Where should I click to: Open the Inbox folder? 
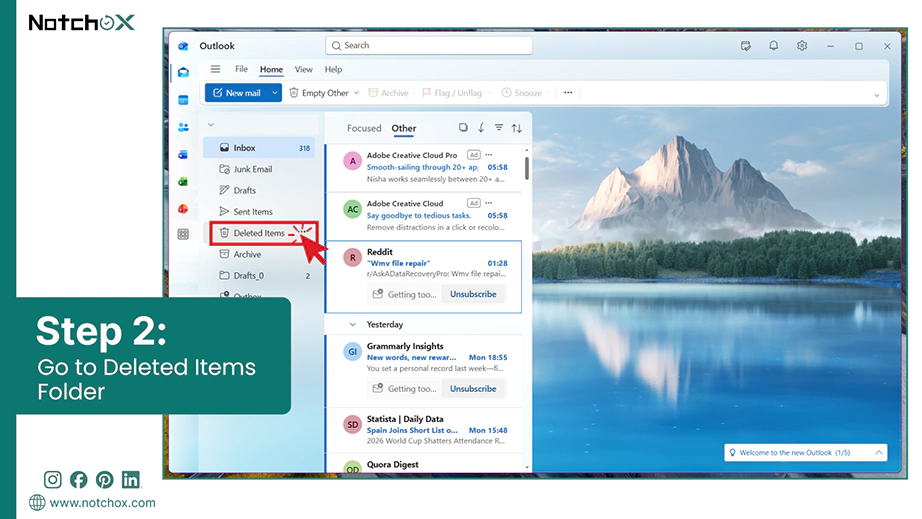[x=259, y=148]
